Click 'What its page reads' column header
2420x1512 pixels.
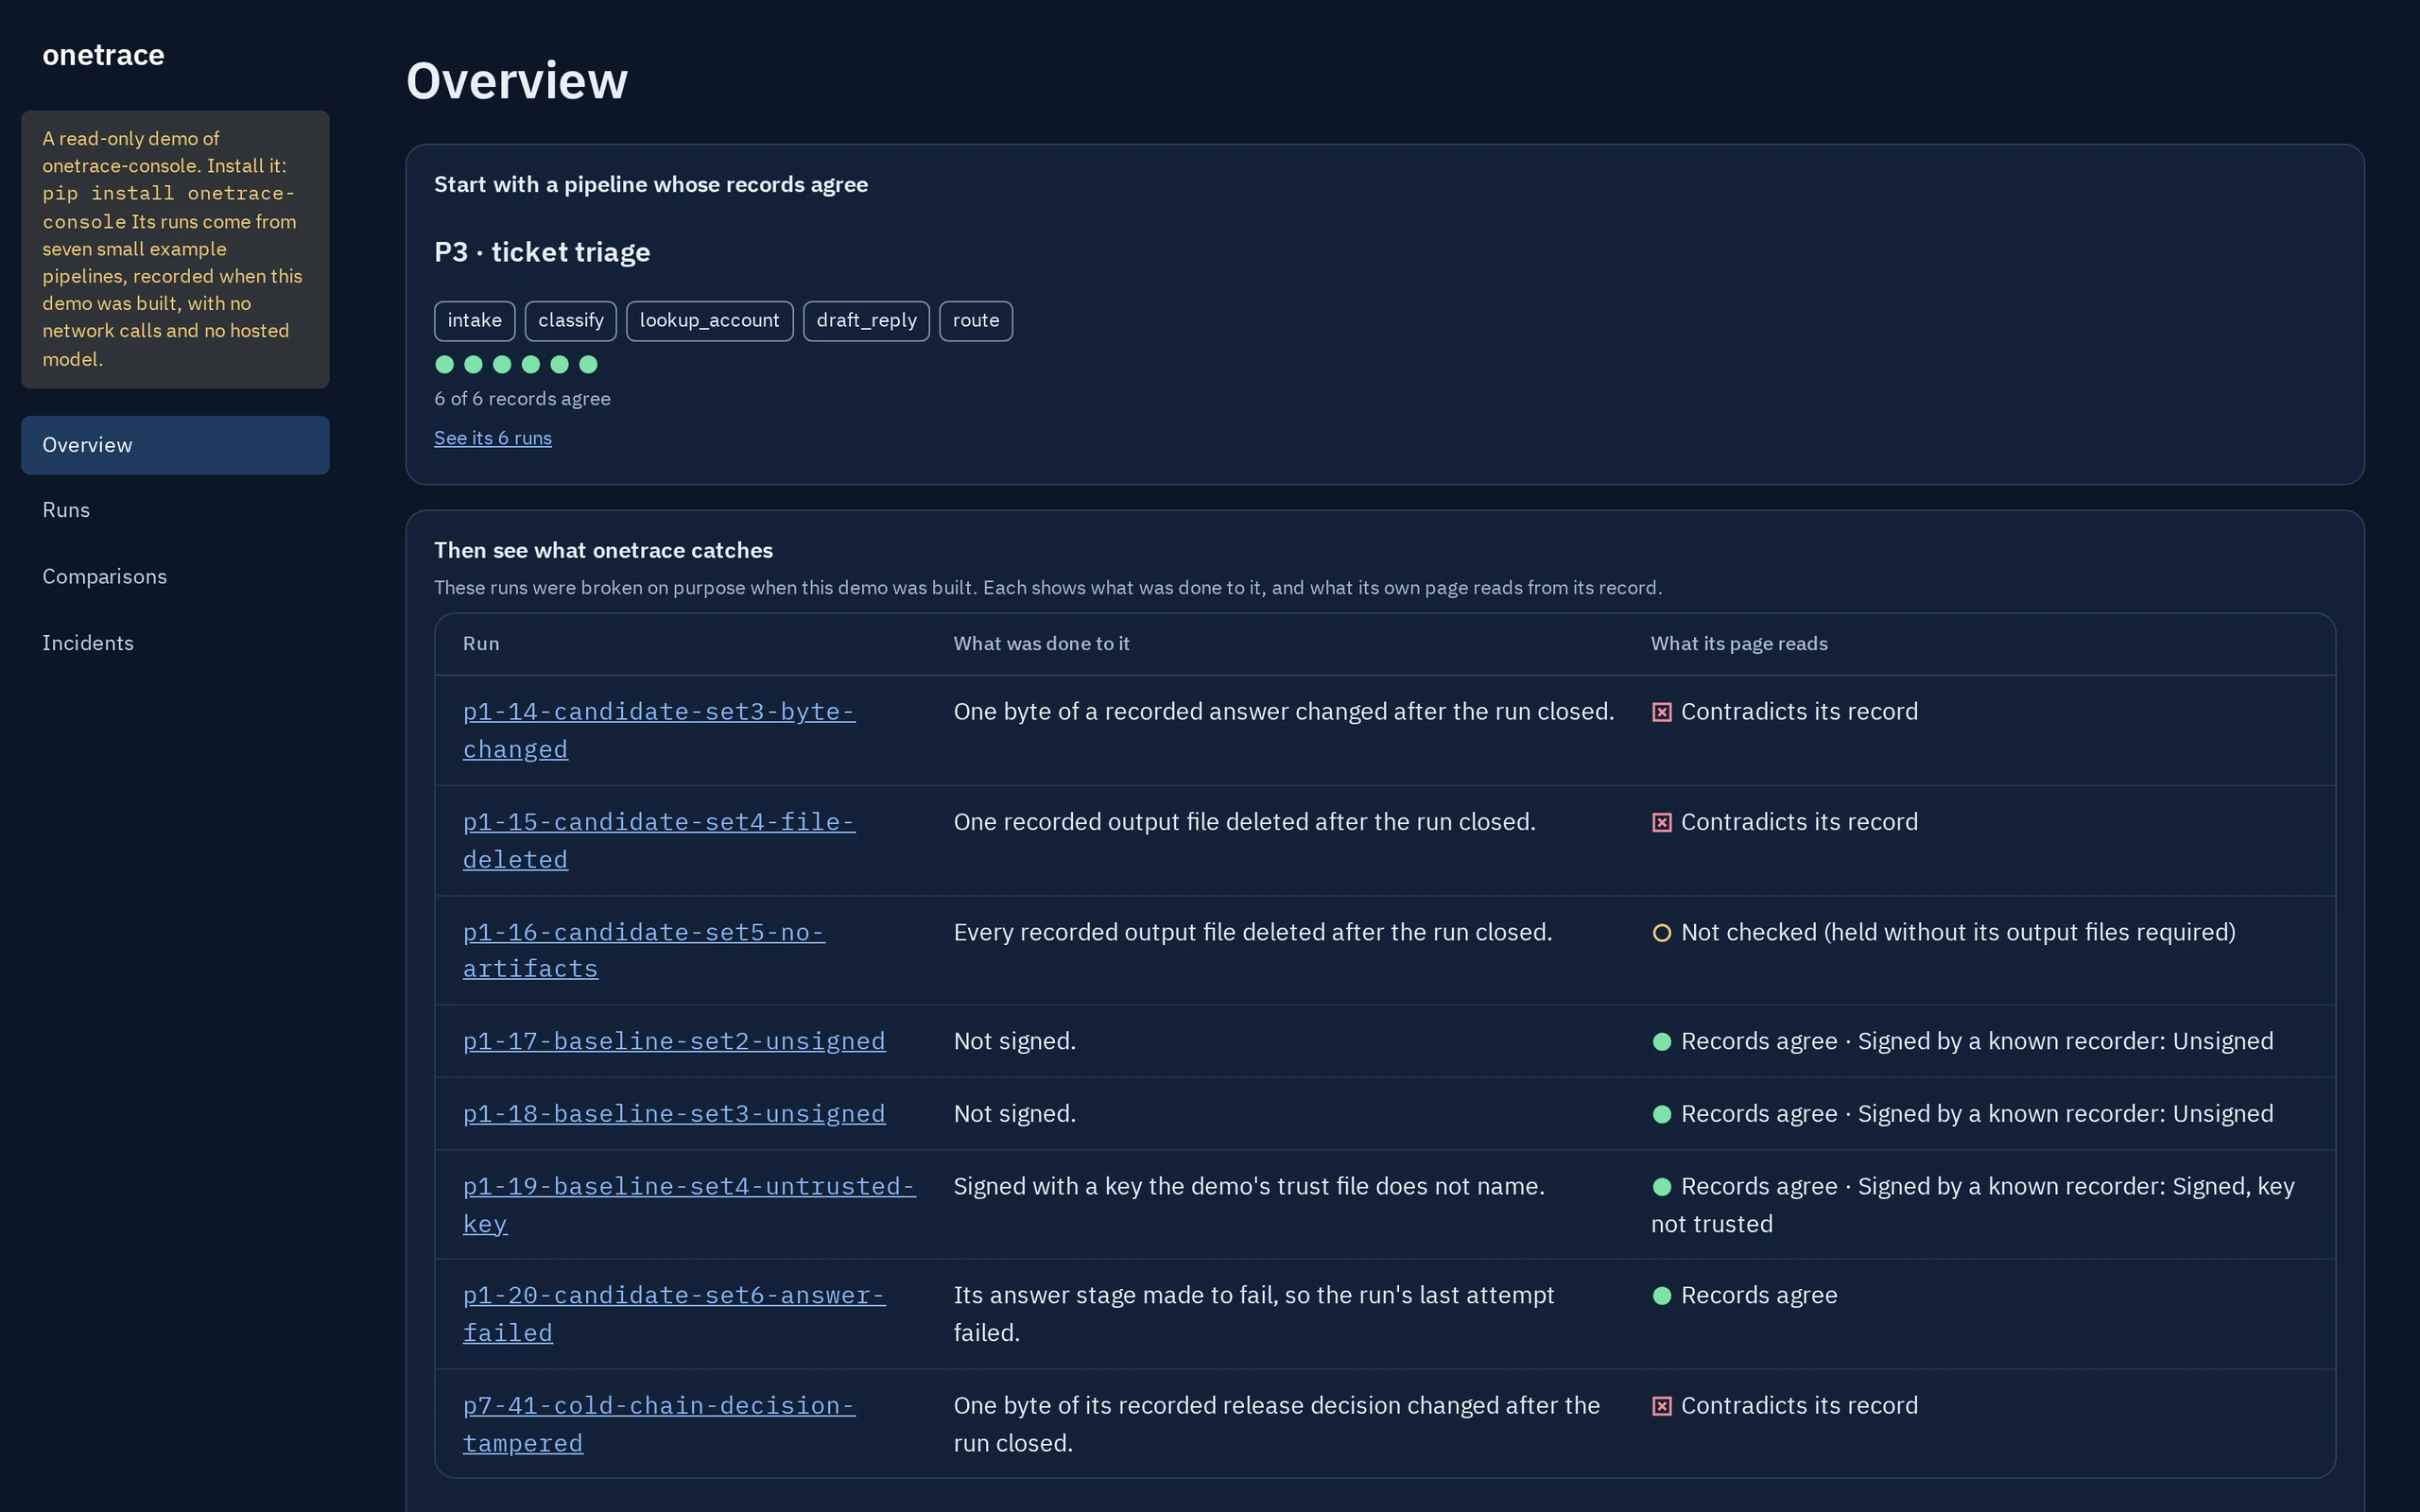(1739, 644)
